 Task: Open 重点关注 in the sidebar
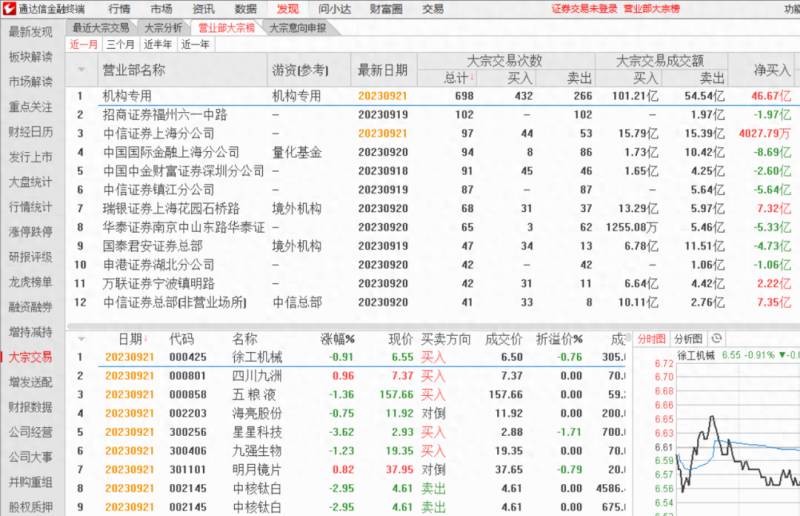[31, 107]
